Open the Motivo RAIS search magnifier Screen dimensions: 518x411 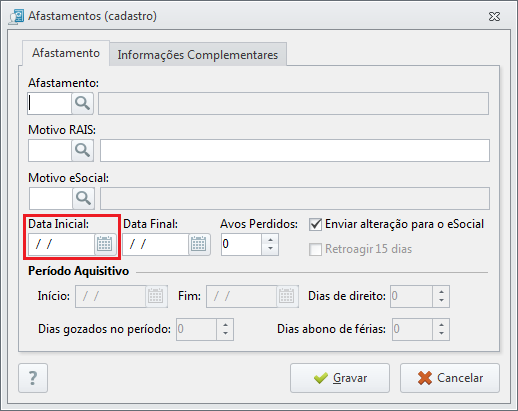pos(82,150)
